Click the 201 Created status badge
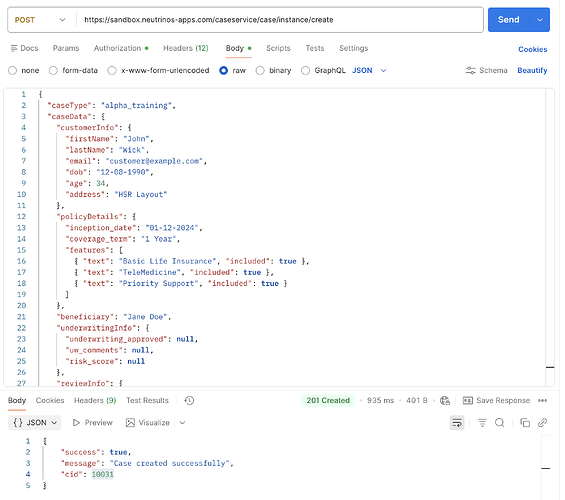565x500 pixels. point(328,401)
